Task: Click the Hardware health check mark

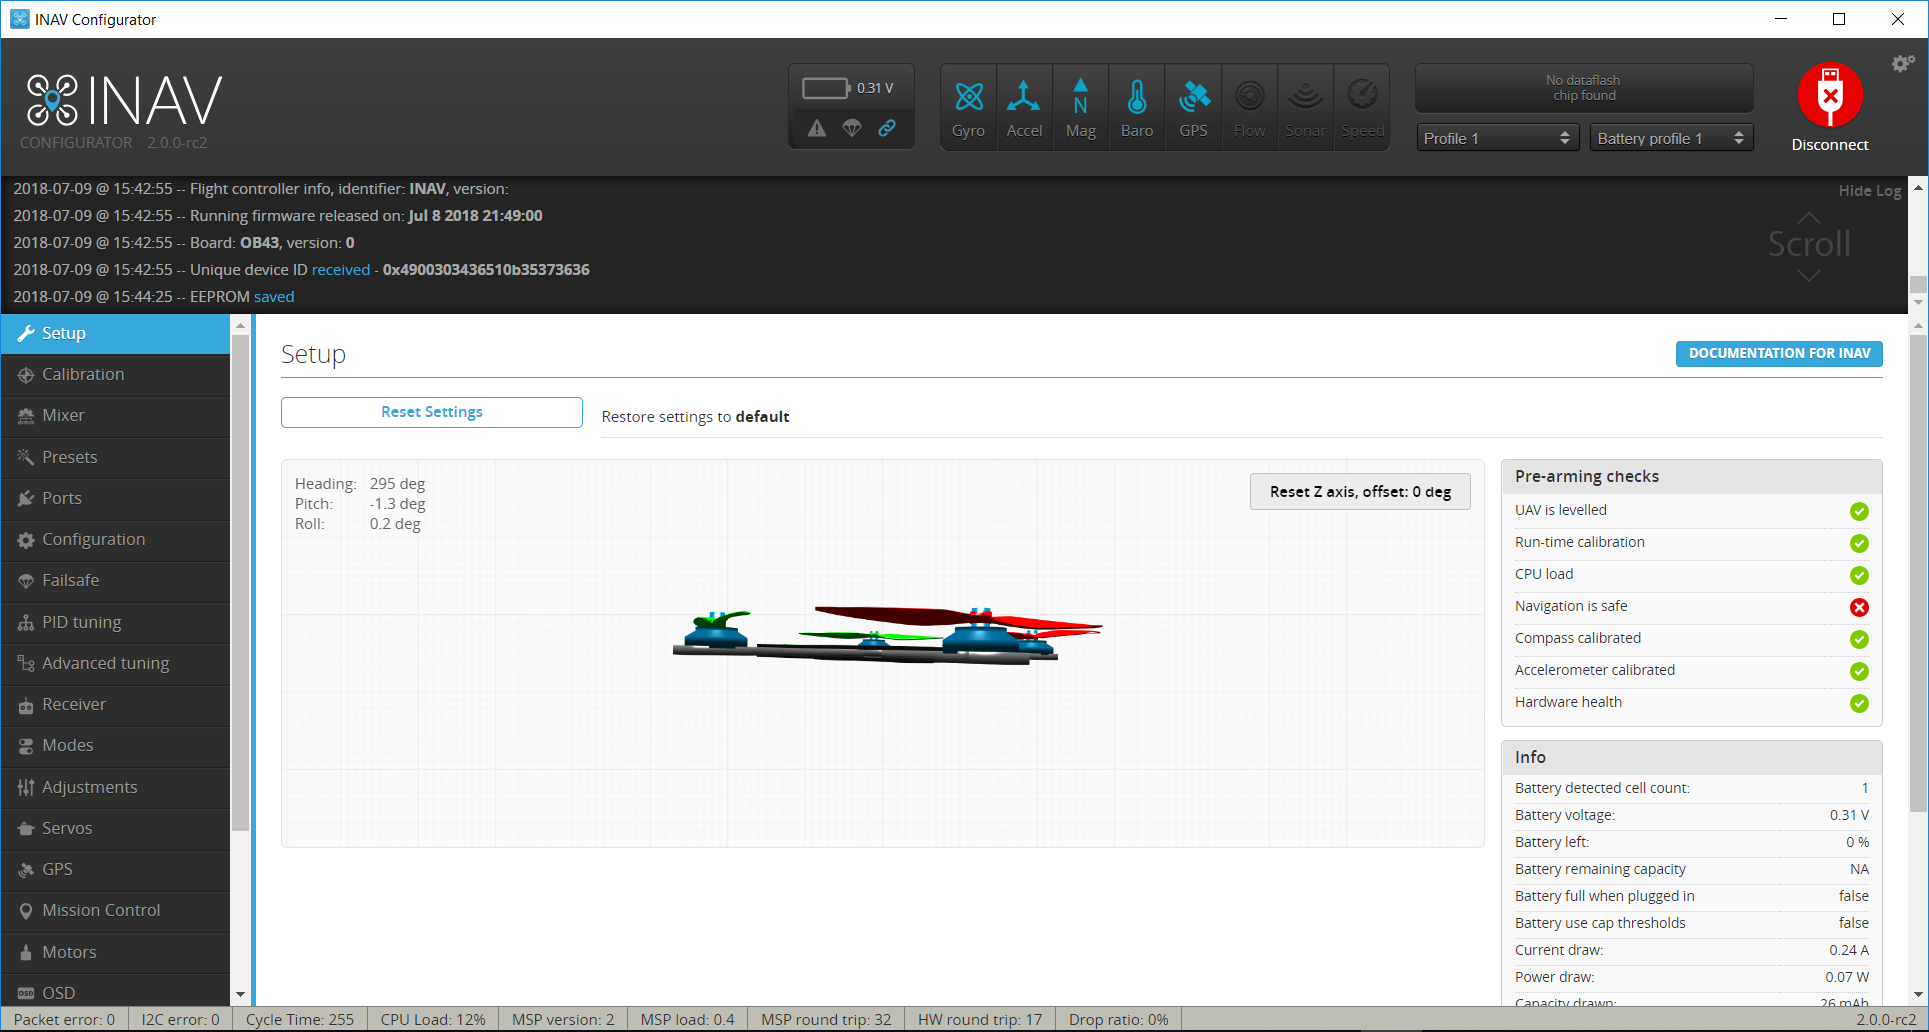Action: pos(1859,703)
